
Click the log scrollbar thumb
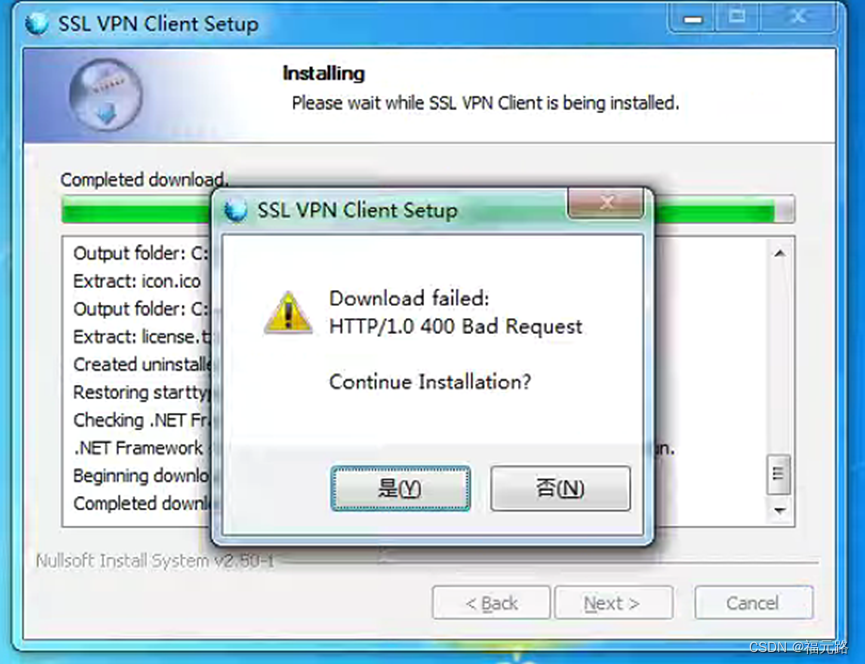tap(778, 474)
